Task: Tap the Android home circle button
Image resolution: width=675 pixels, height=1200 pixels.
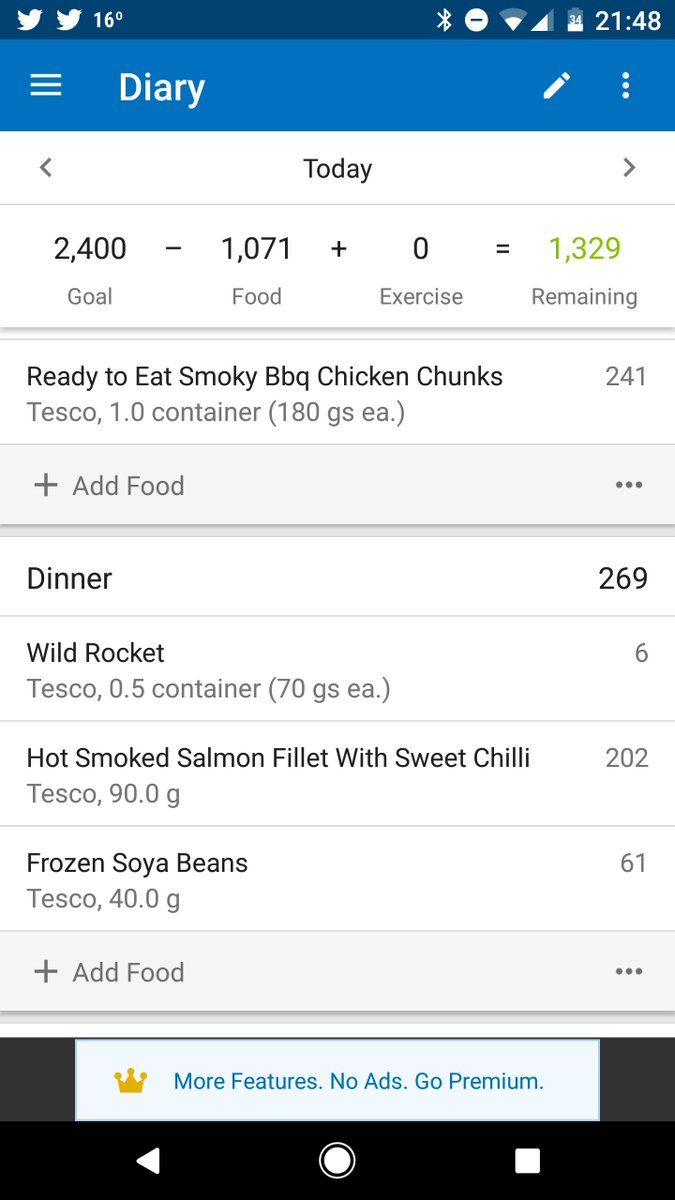Action: coord(337,1160)
